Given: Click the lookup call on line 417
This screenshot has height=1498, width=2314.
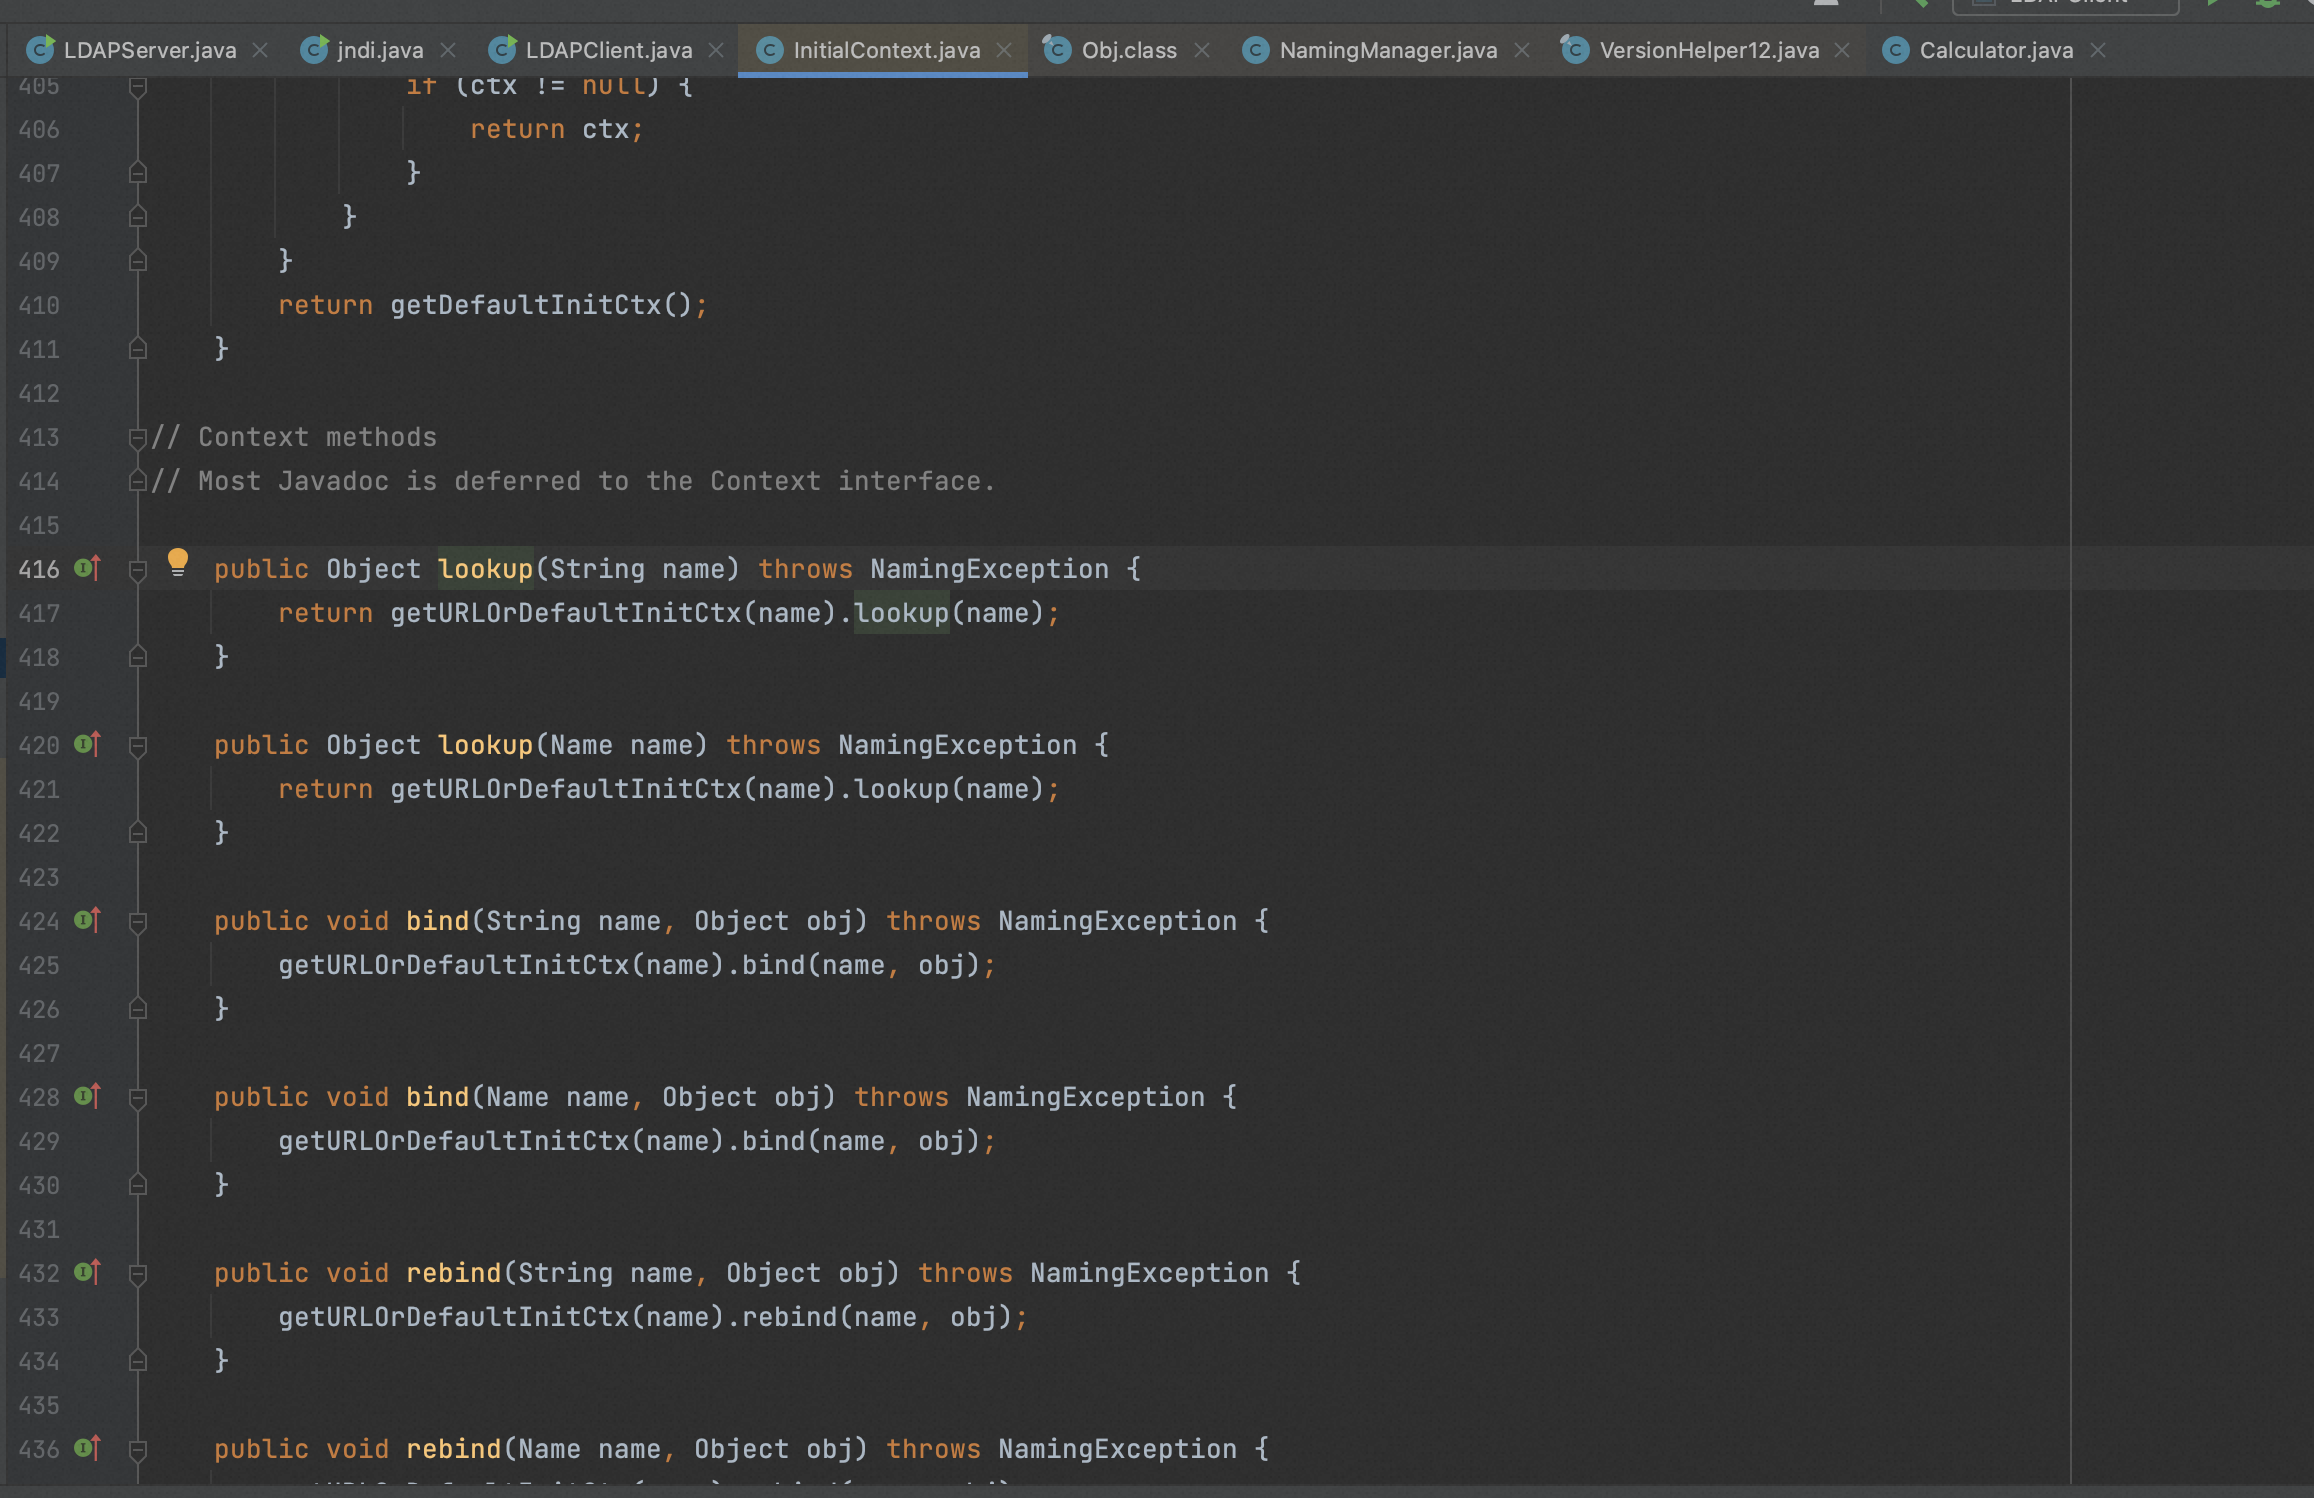Looking at the screenshot, I should (x=901, y=613).
